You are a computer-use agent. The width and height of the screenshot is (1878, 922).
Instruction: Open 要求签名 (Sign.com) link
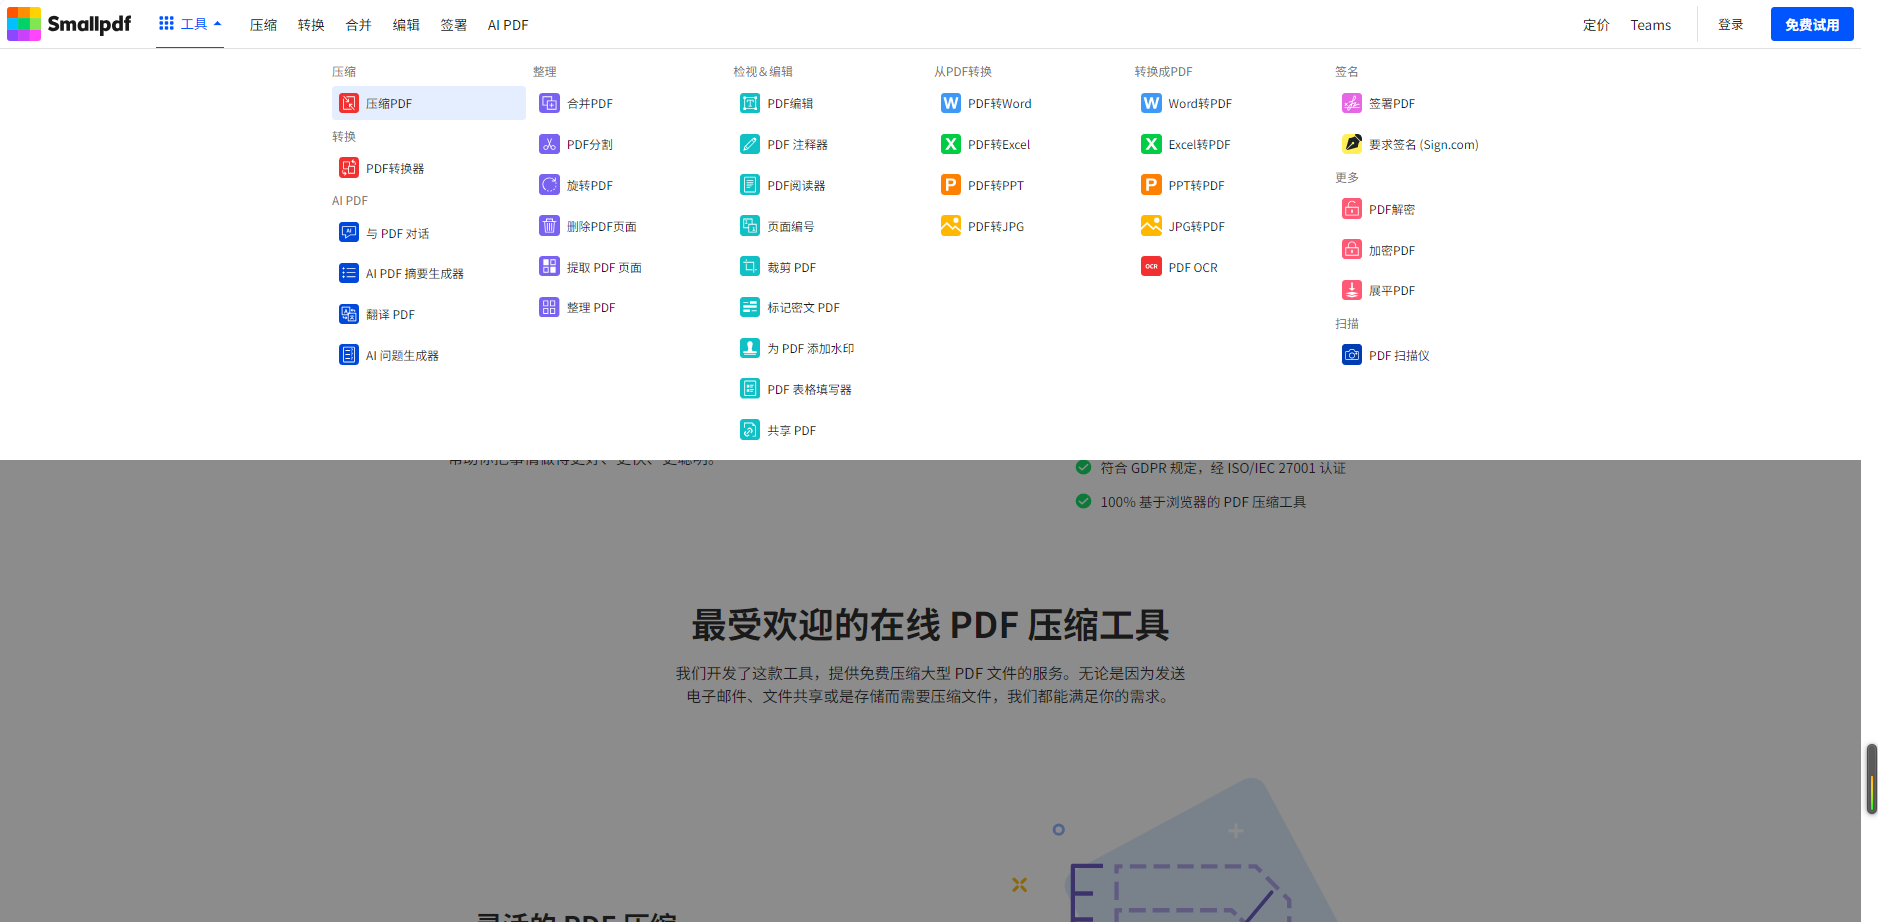click(x=1423, y=144)
